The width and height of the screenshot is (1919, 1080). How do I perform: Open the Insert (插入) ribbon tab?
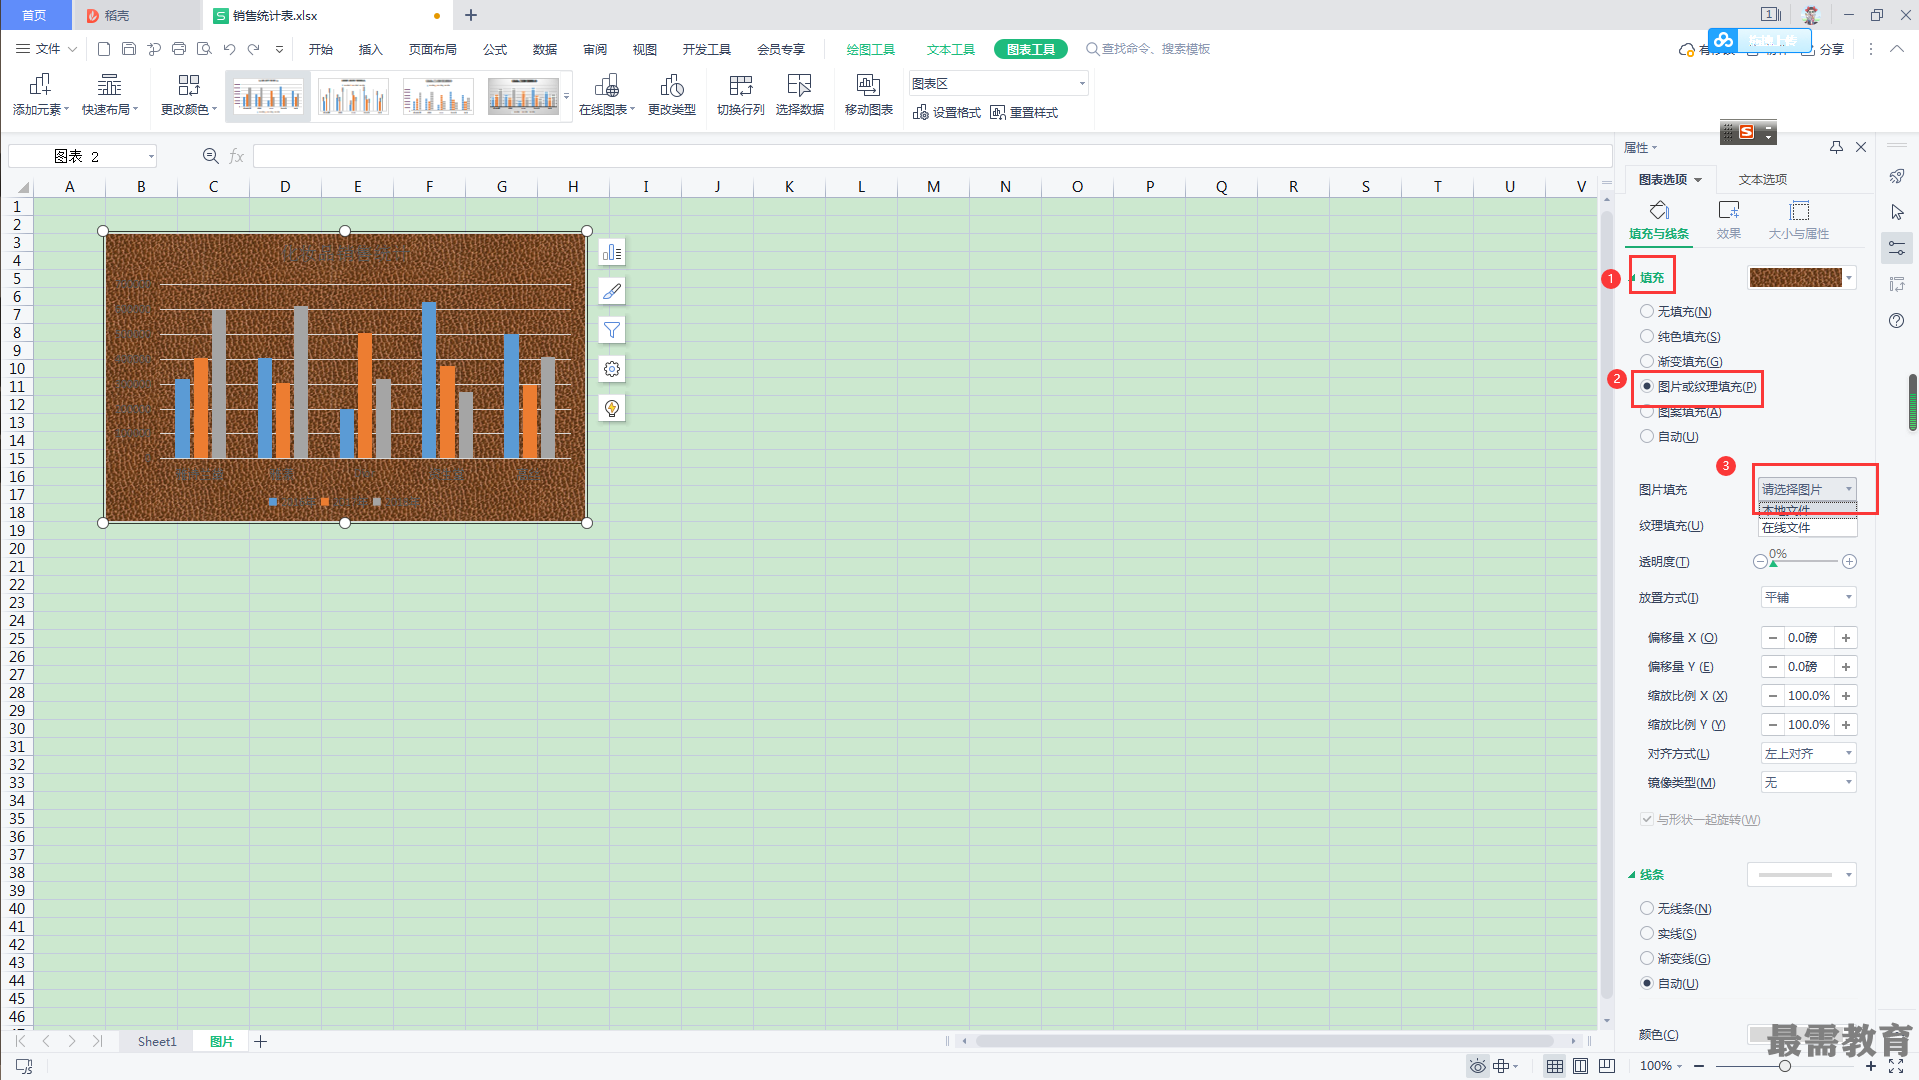click(371, 49)
